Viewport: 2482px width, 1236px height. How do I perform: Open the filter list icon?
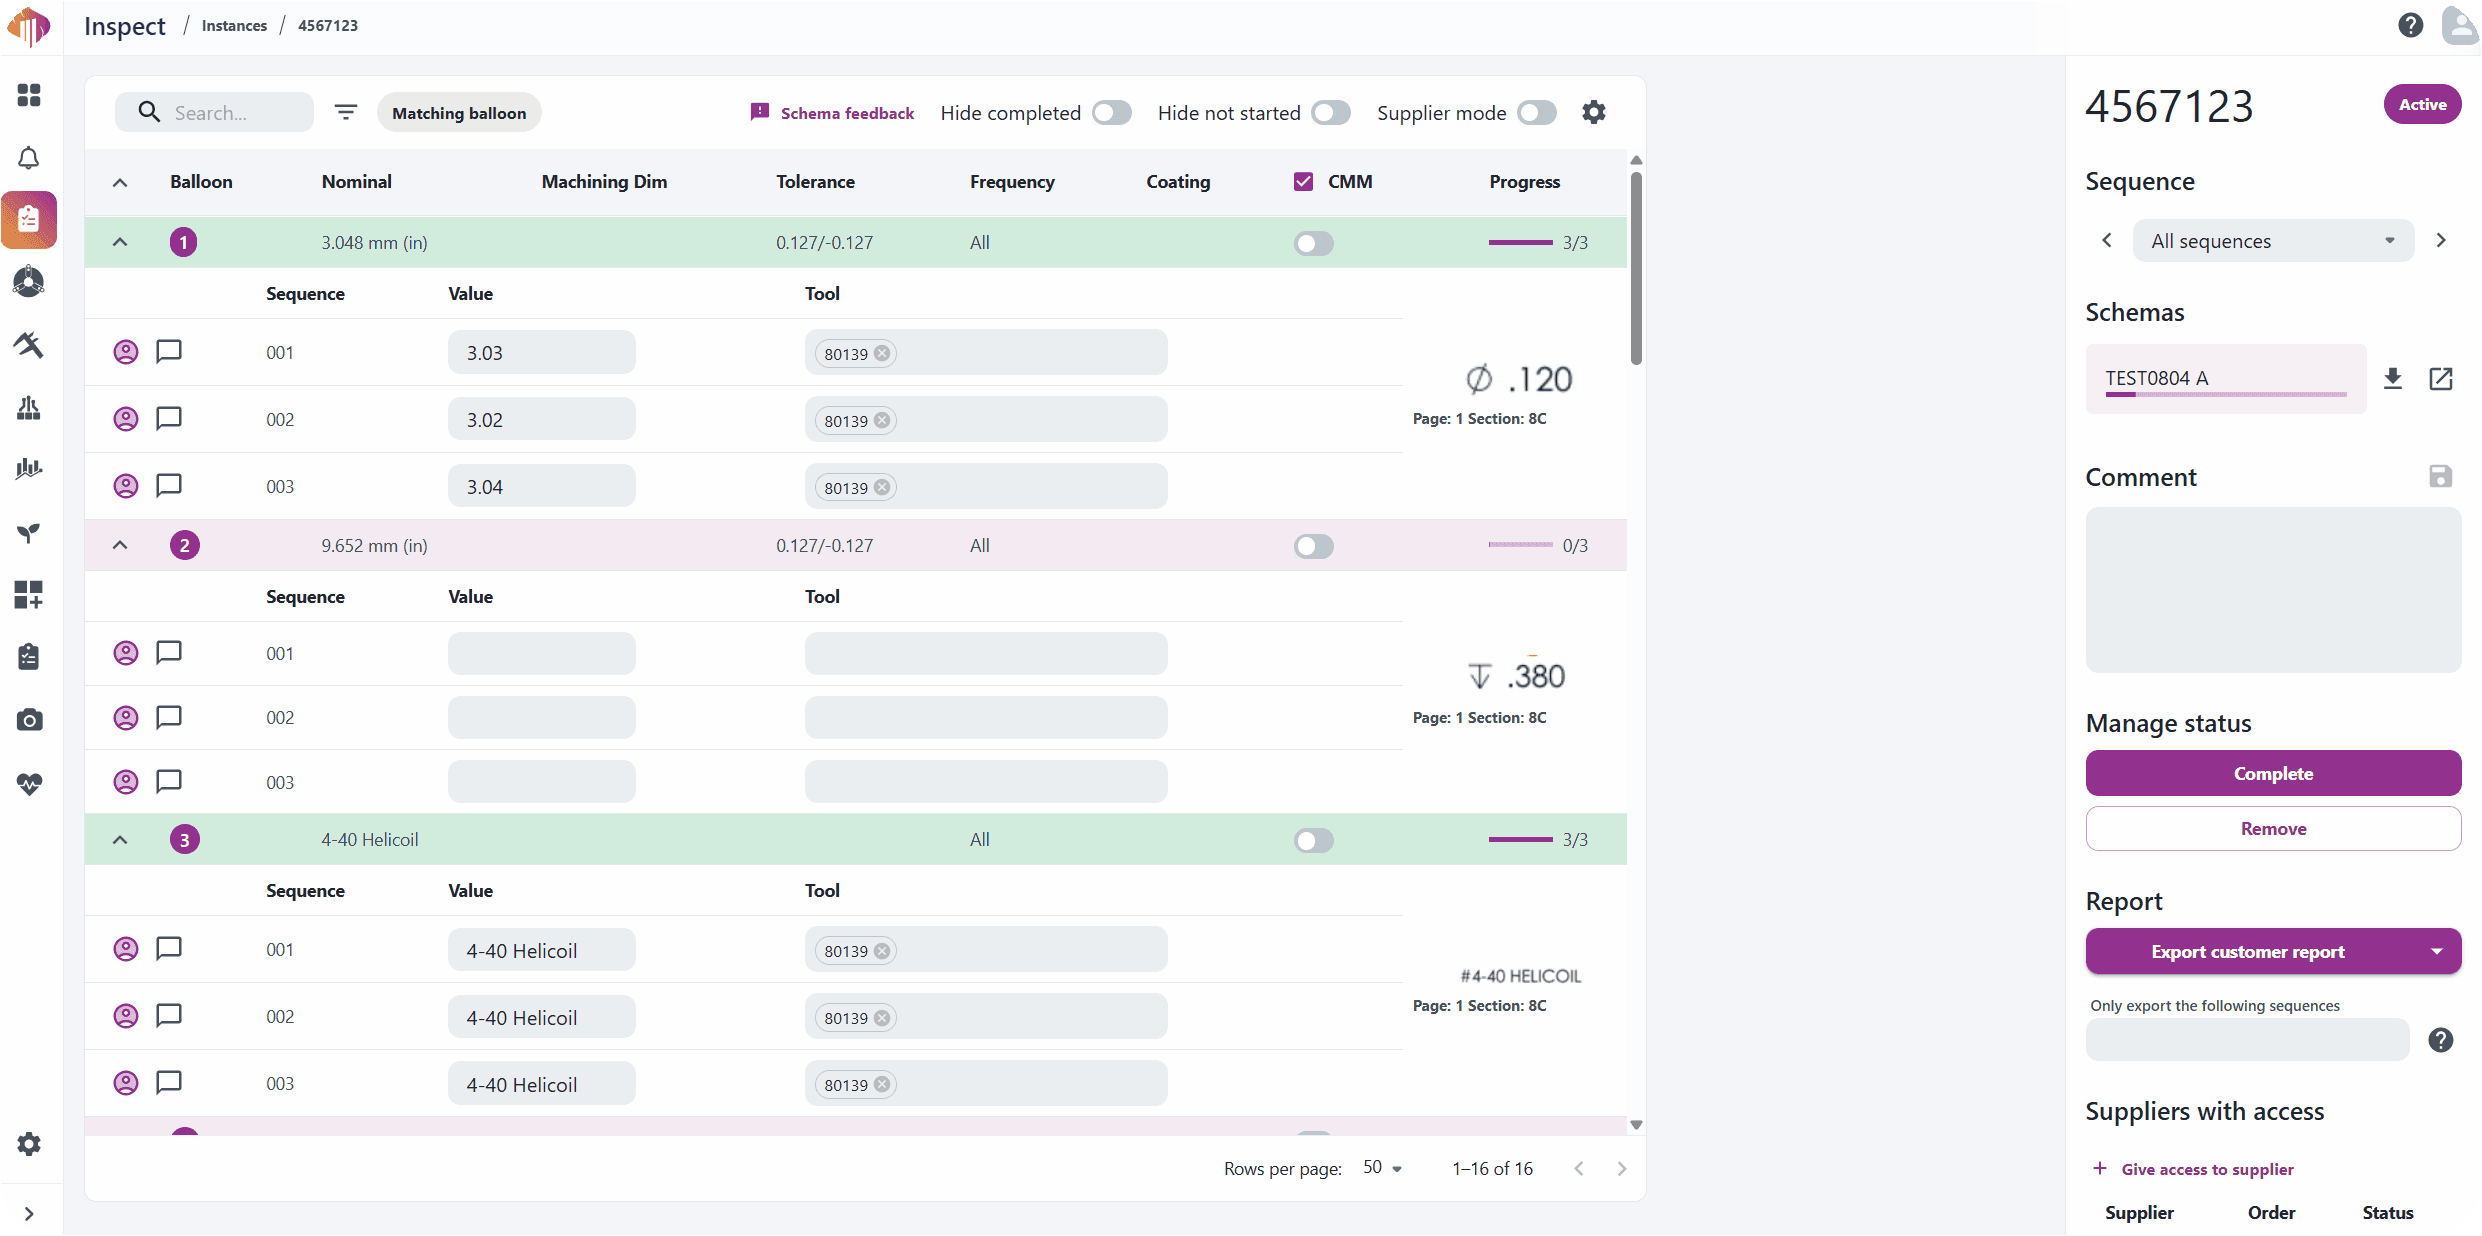tap(345, 112)
